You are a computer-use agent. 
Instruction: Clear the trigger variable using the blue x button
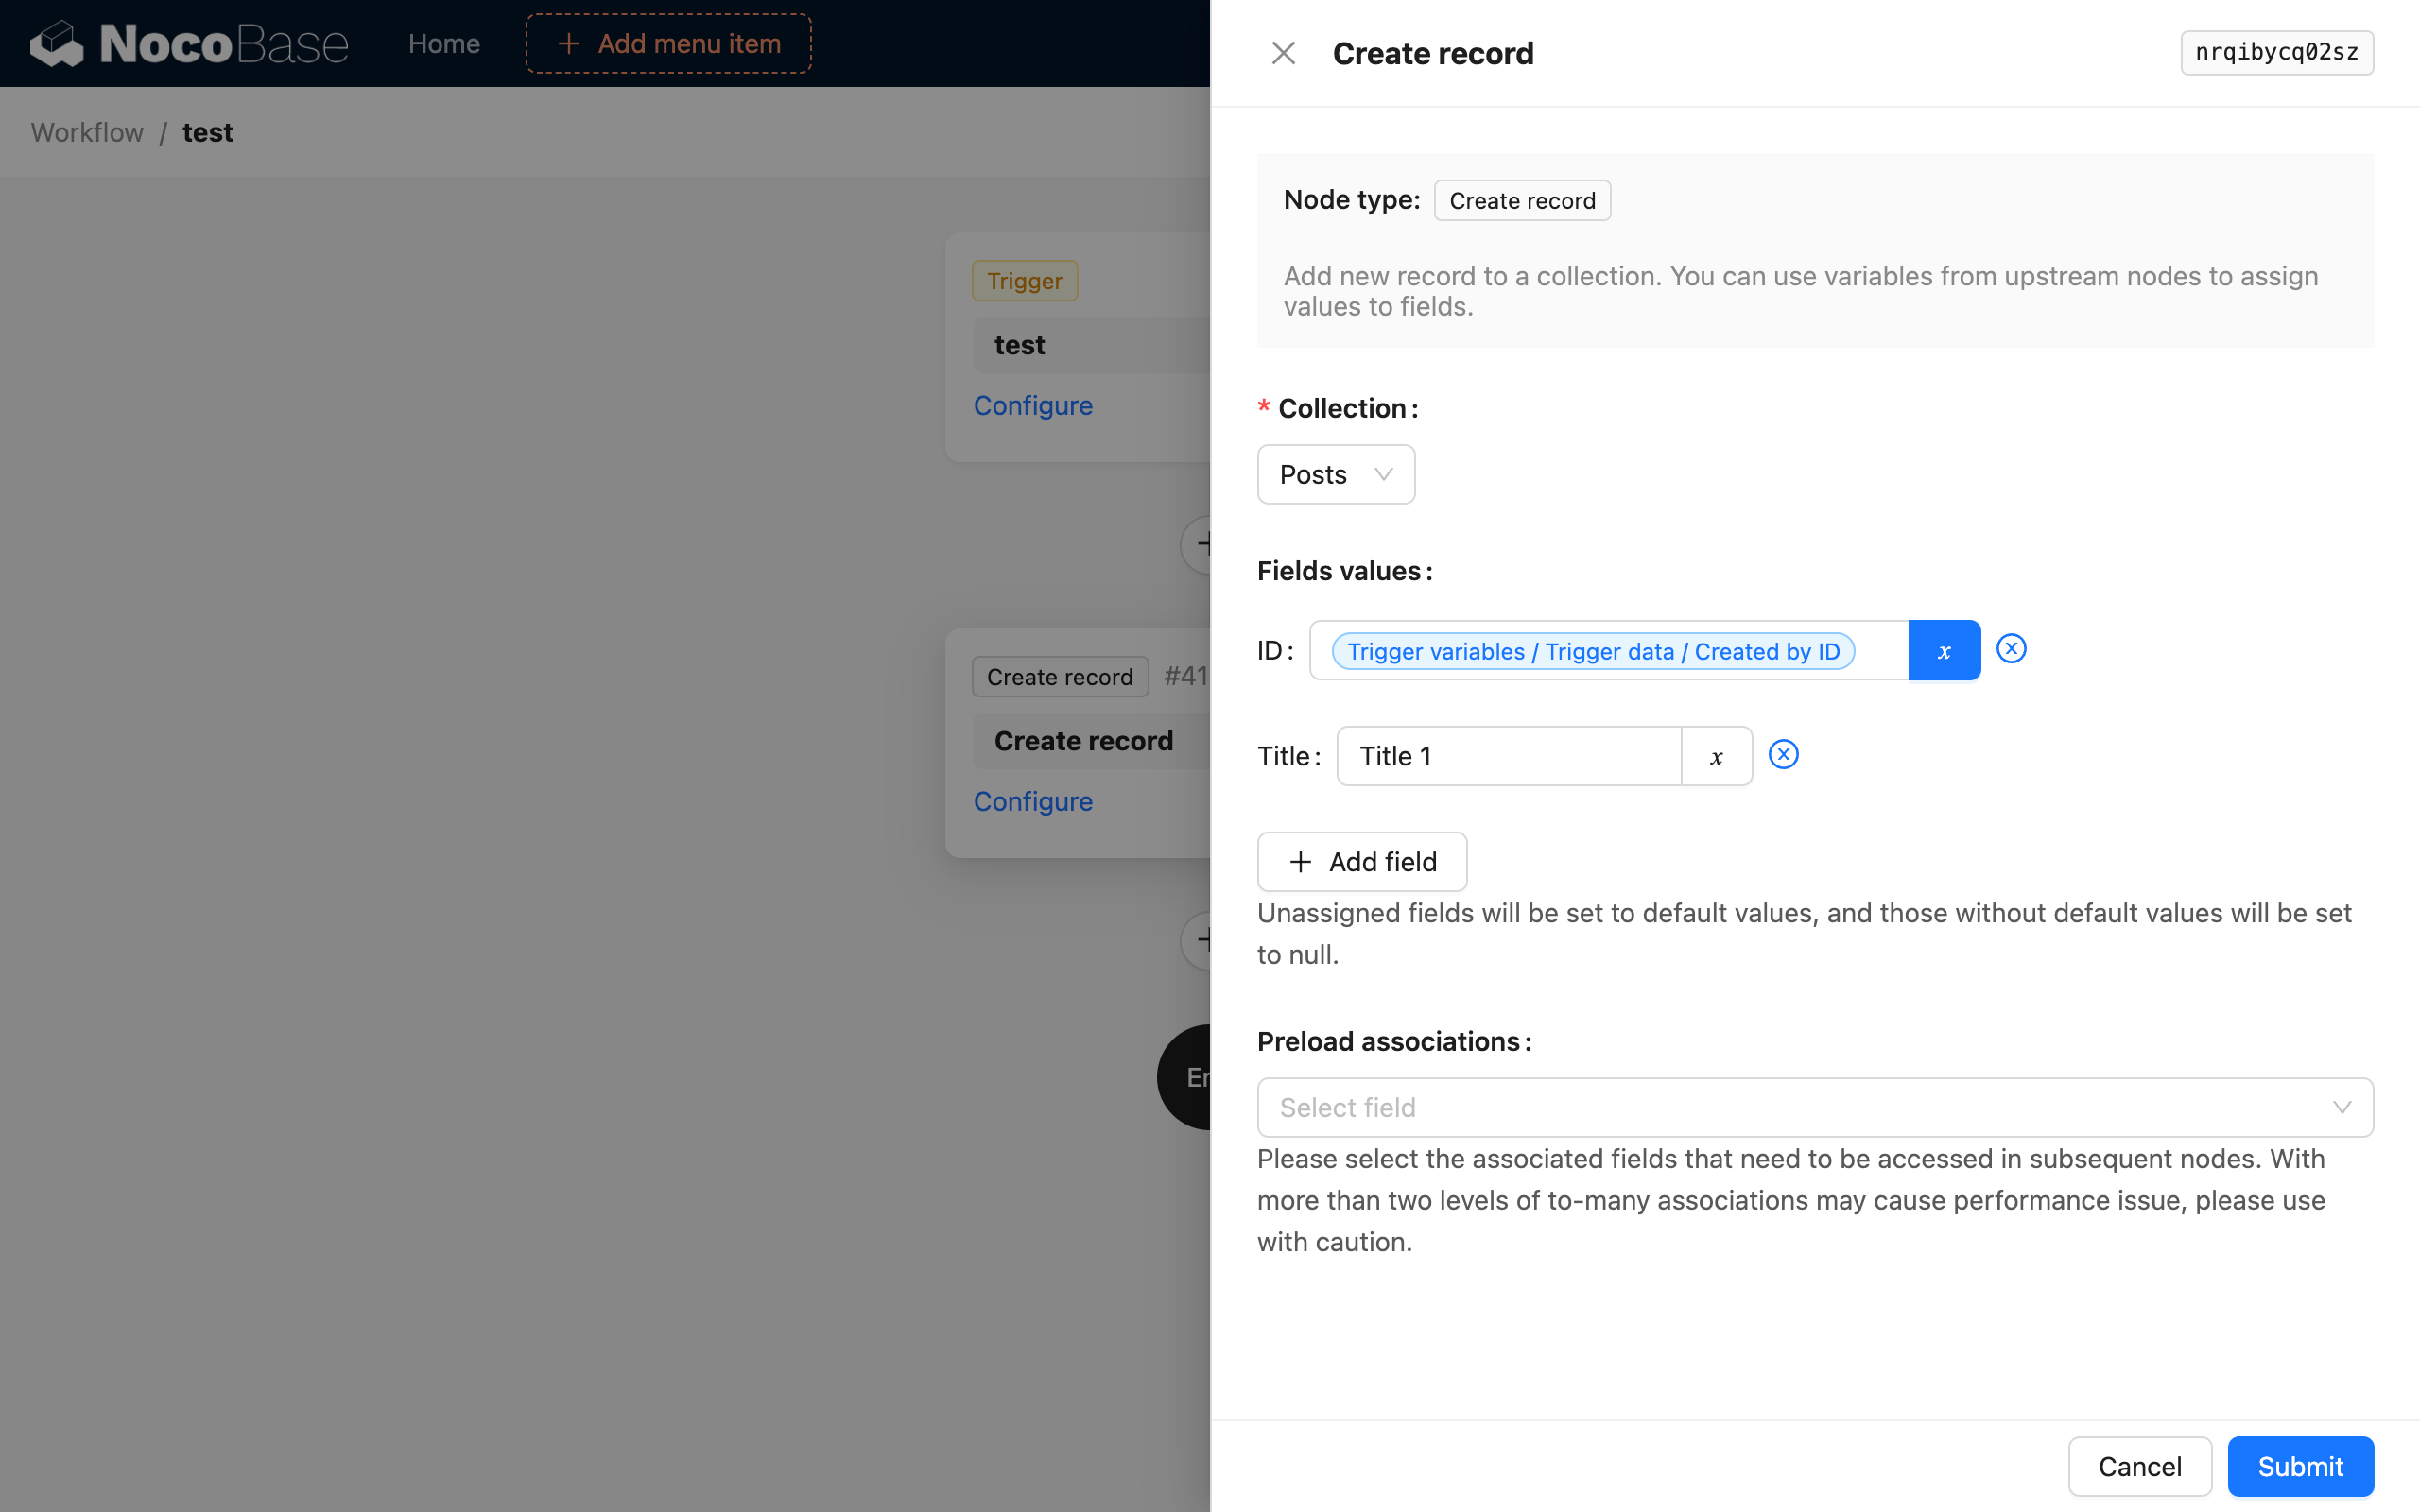1943,649
